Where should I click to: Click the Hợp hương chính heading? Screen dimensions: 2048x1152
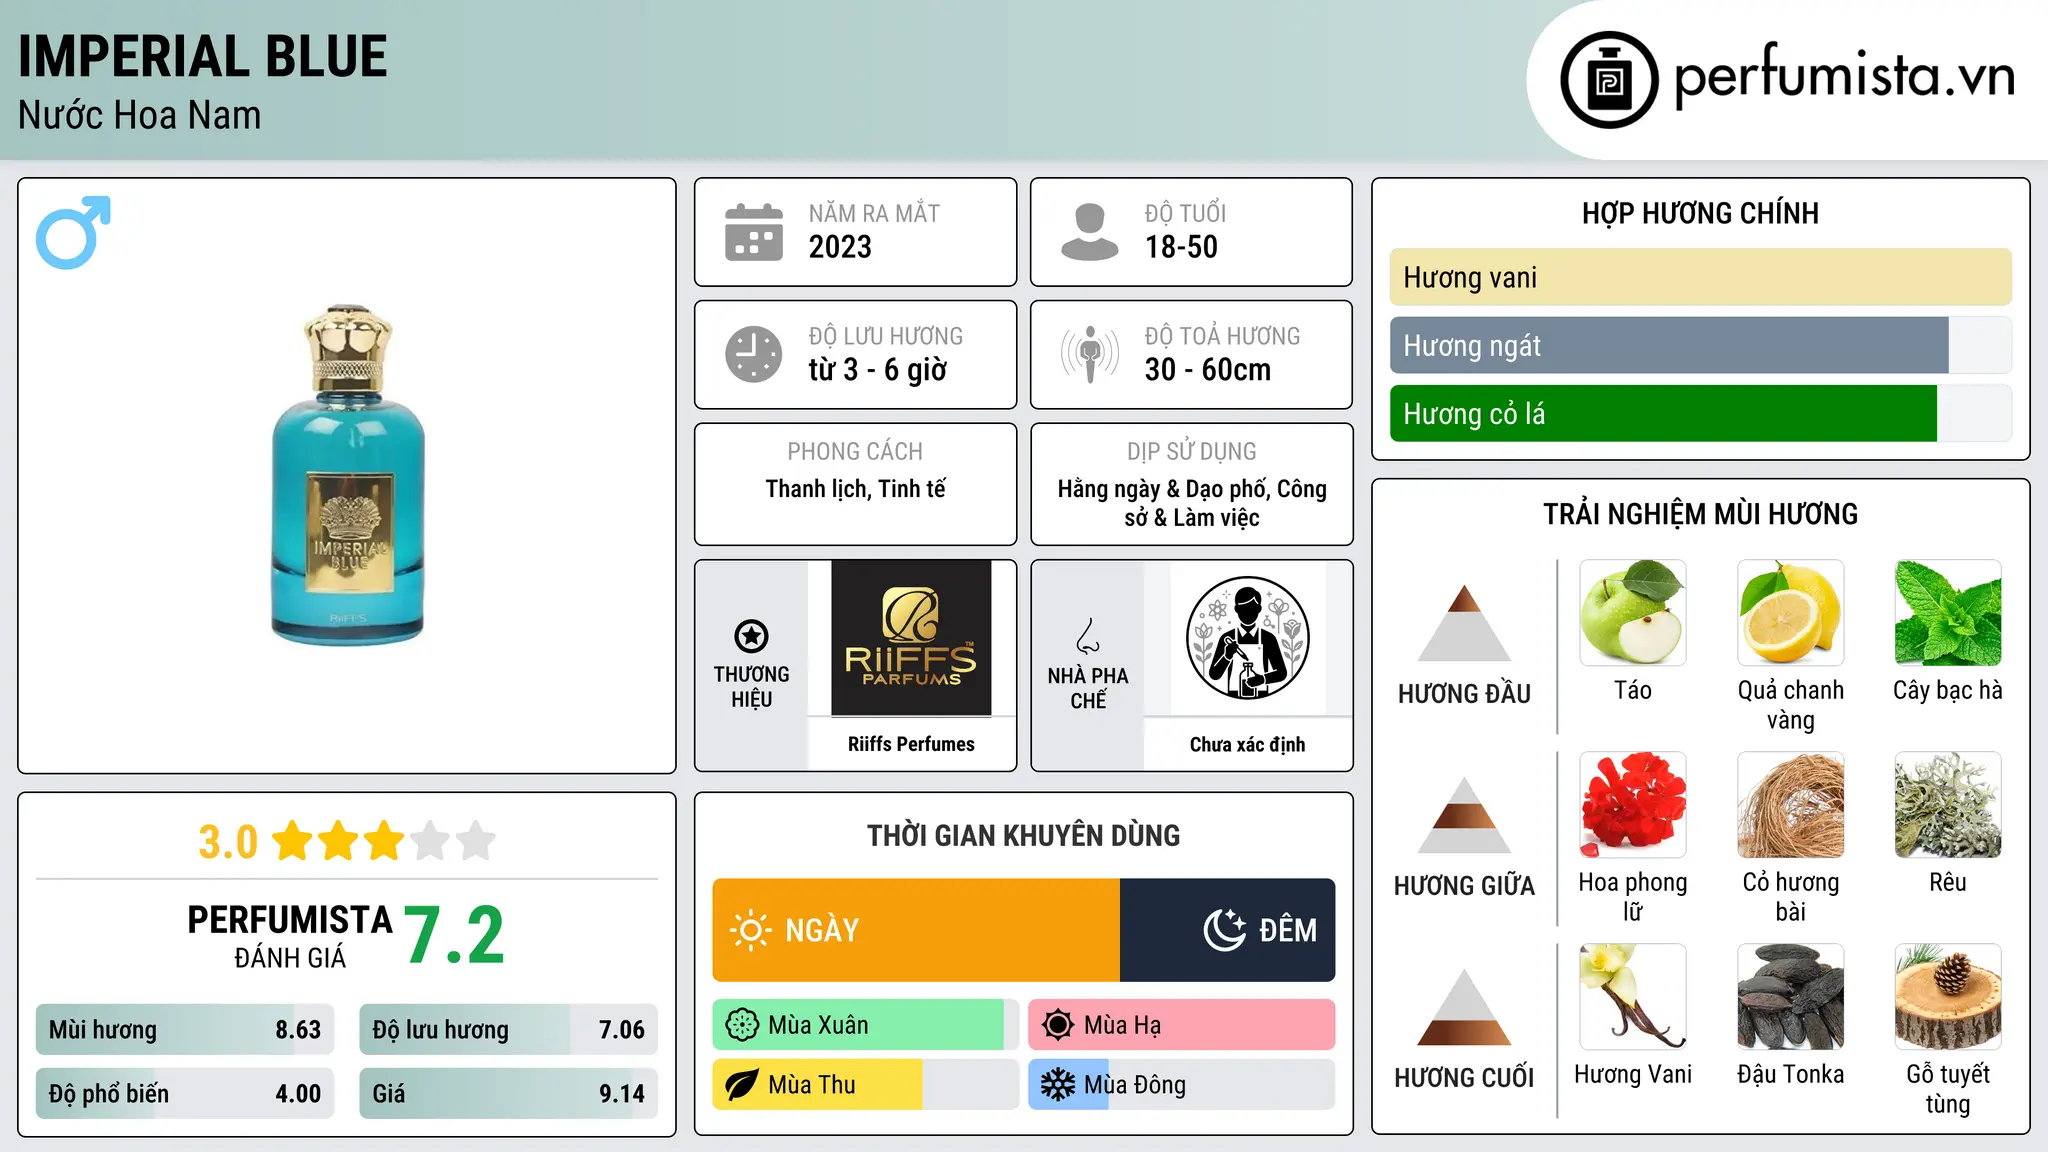click(1700, 213)
